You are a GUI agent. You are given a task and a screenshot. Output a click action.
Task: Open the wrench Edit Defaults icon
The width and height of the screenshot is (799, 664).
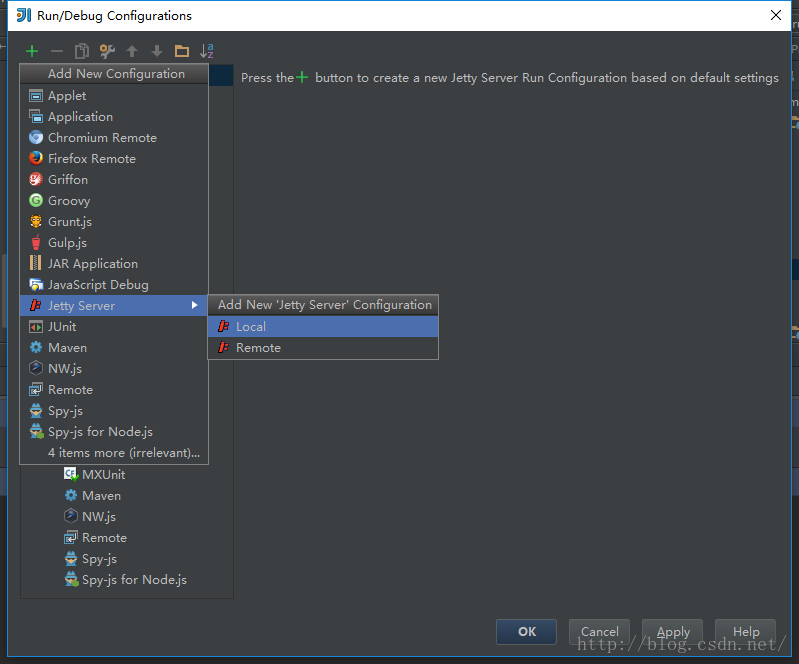pyautogui.click(x=107, y=51)
